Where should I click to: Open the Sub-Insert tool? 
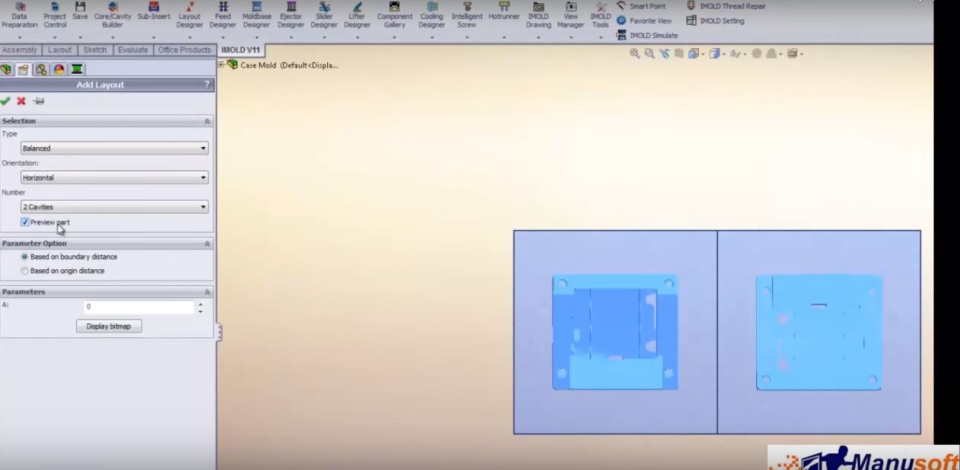tap(154, 12)
